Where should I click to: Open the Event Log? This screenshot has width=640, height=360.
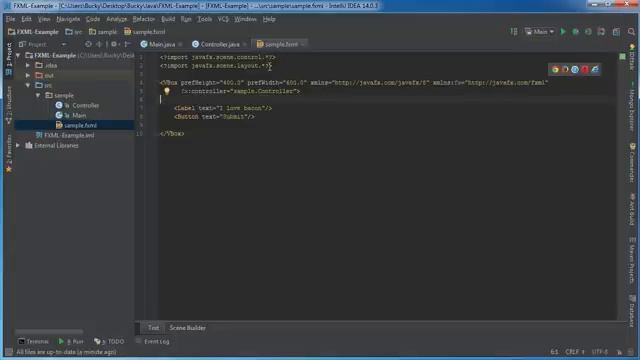pos(153,341)
